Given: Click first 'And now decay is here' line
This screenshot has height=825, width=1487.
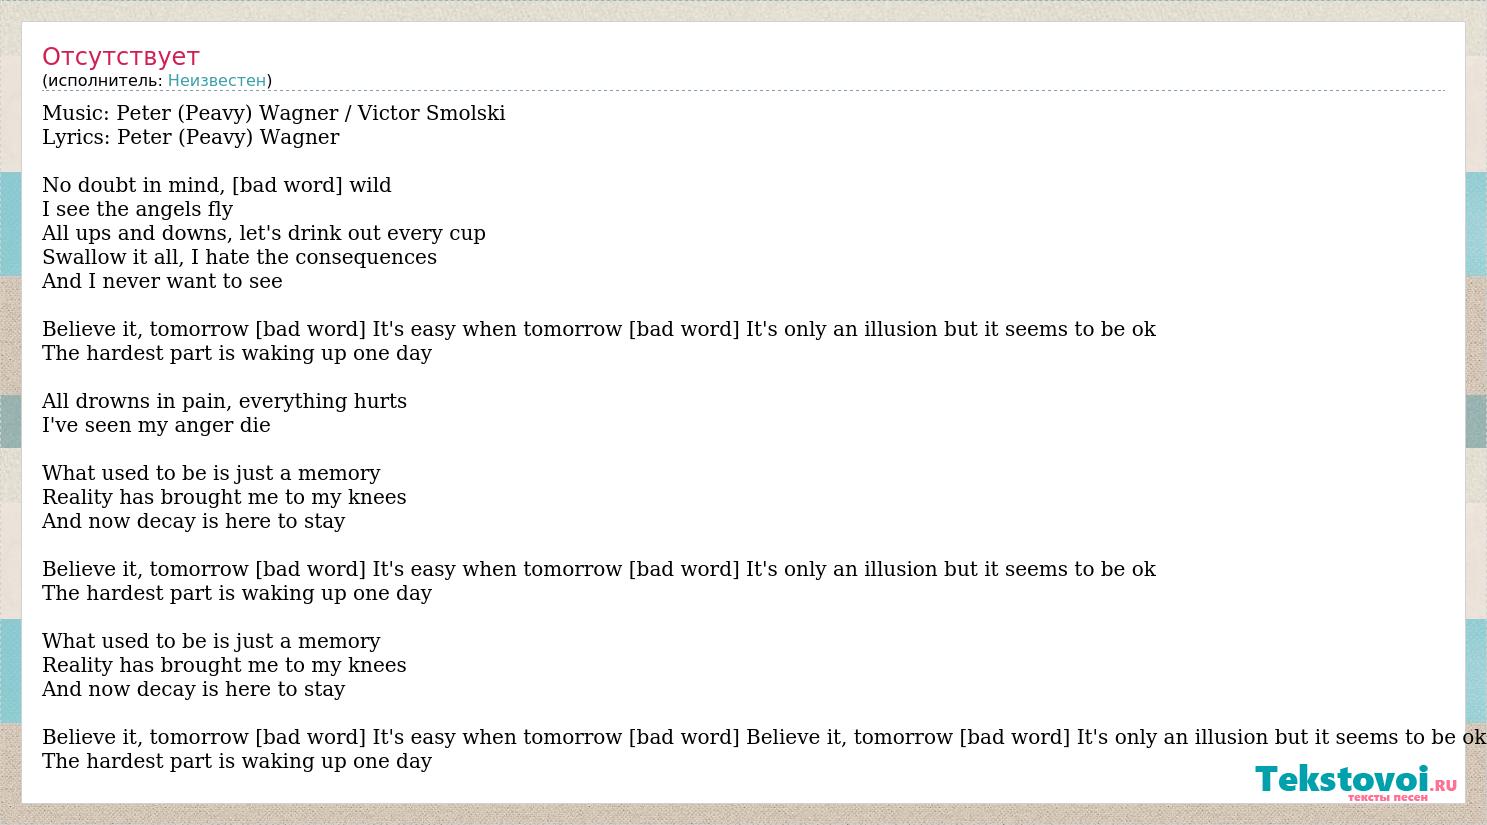Looking at the screenshot, I should tap(194, 521).
